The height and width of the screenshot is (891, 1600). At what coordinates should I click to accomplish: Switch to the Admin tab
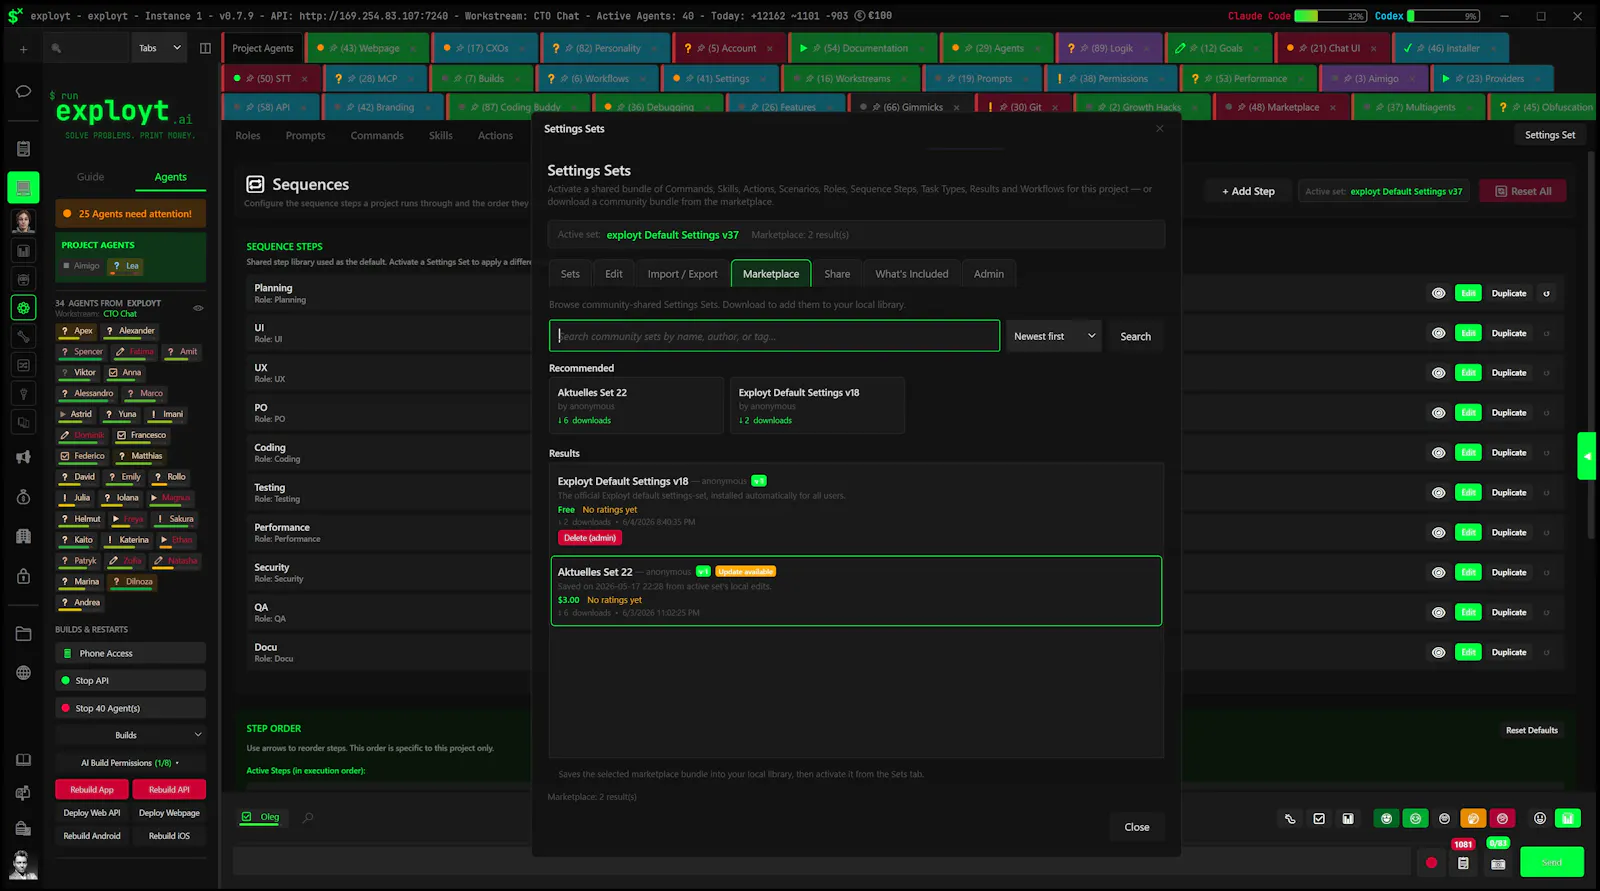(x=989, y=274)
